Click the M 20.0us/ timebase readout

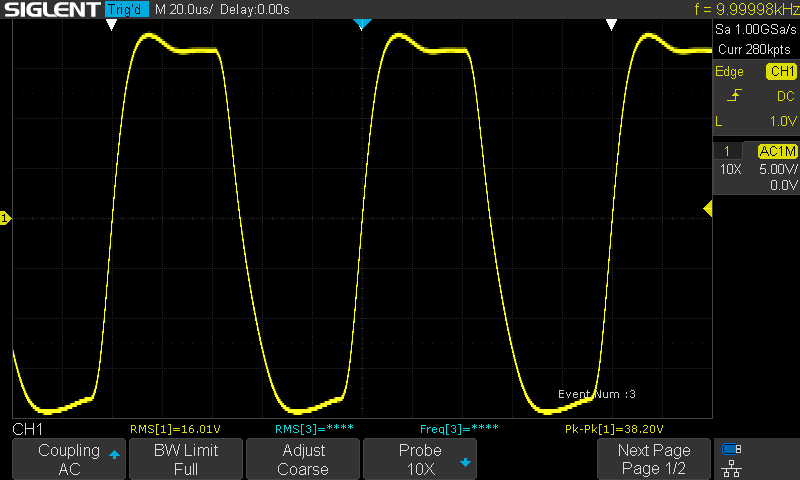click(183, 9)
